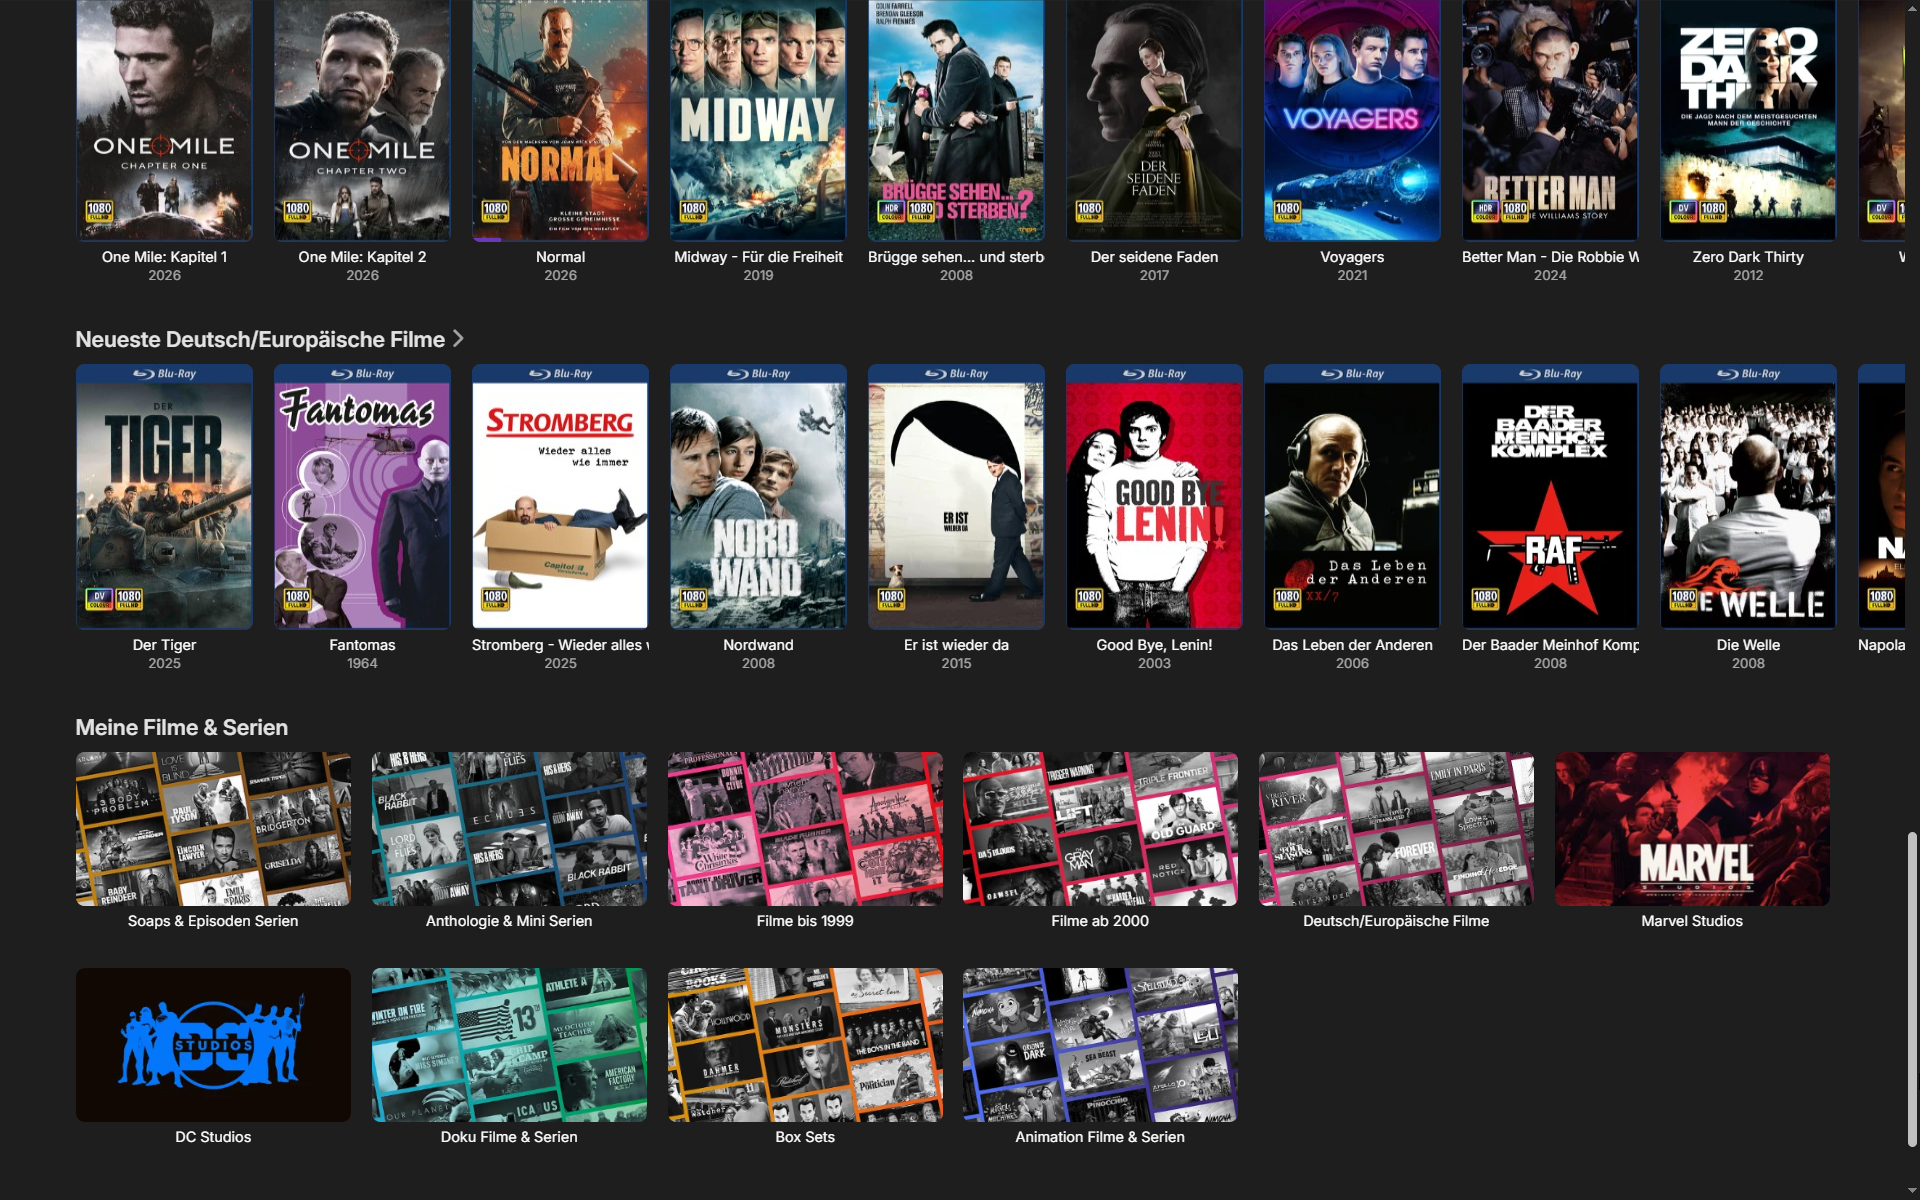Click the year 2024 under Better Man
The width and height of the screenshot is (1920, 1200).
coord(1550,275)
